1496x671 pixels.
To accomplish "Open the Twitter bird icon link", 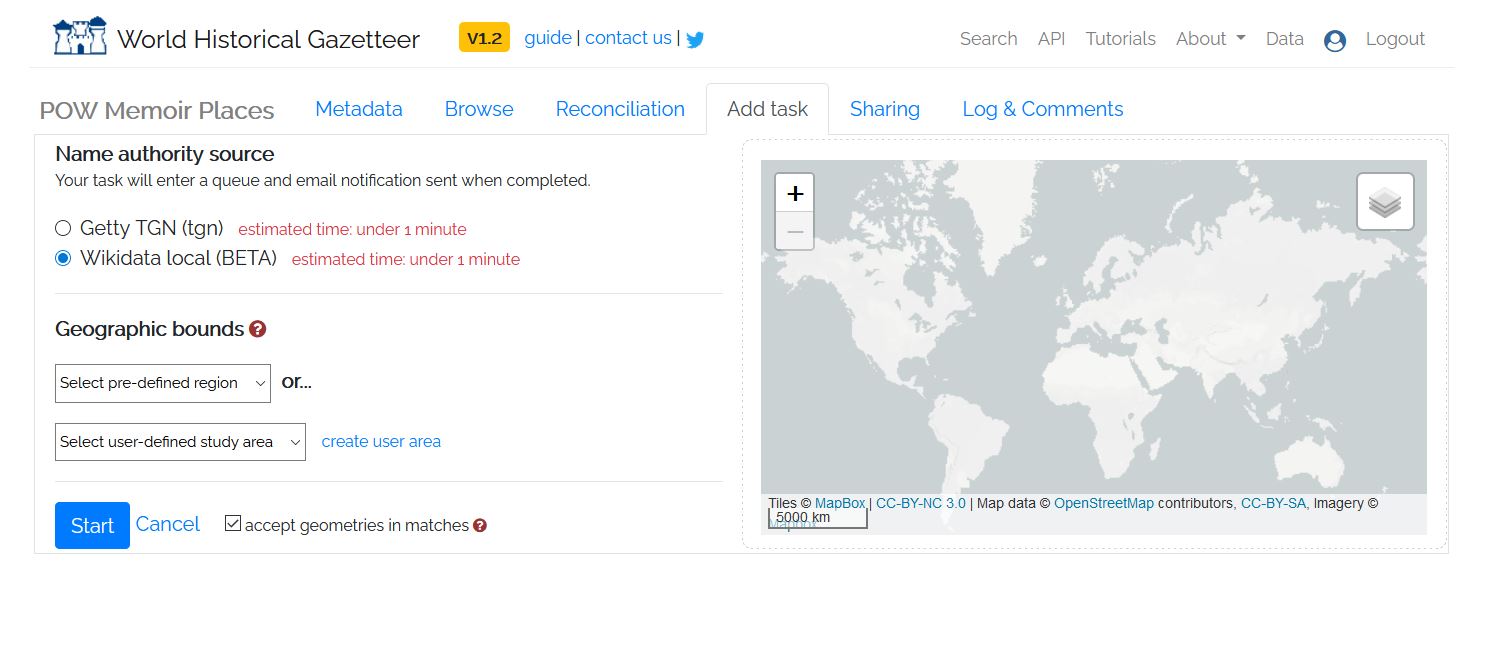I will coord(695,39).
